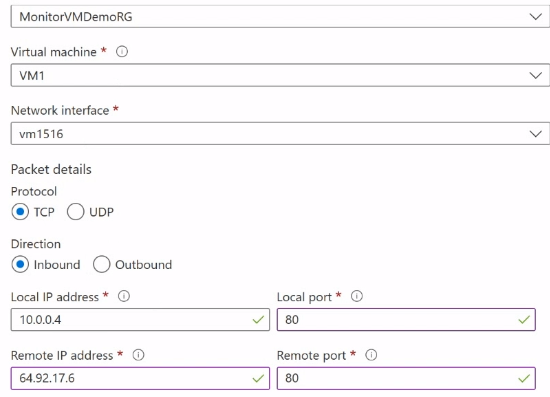Click info icon beside Remote IP address

point(138,355)
